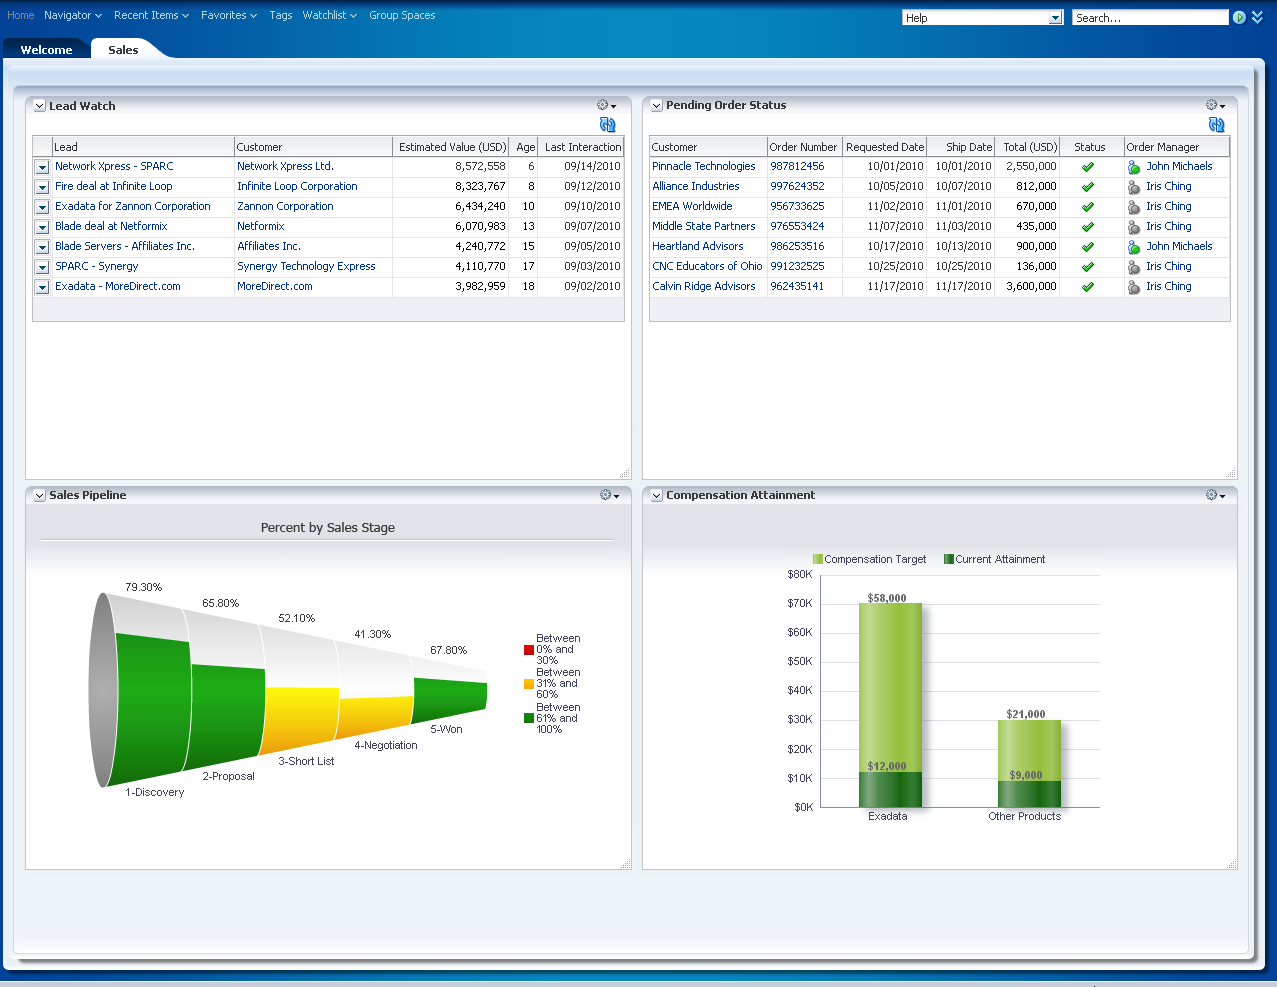Open order number 987812456 link
This screenshot has height=987, width=1277.
(797, 166)
